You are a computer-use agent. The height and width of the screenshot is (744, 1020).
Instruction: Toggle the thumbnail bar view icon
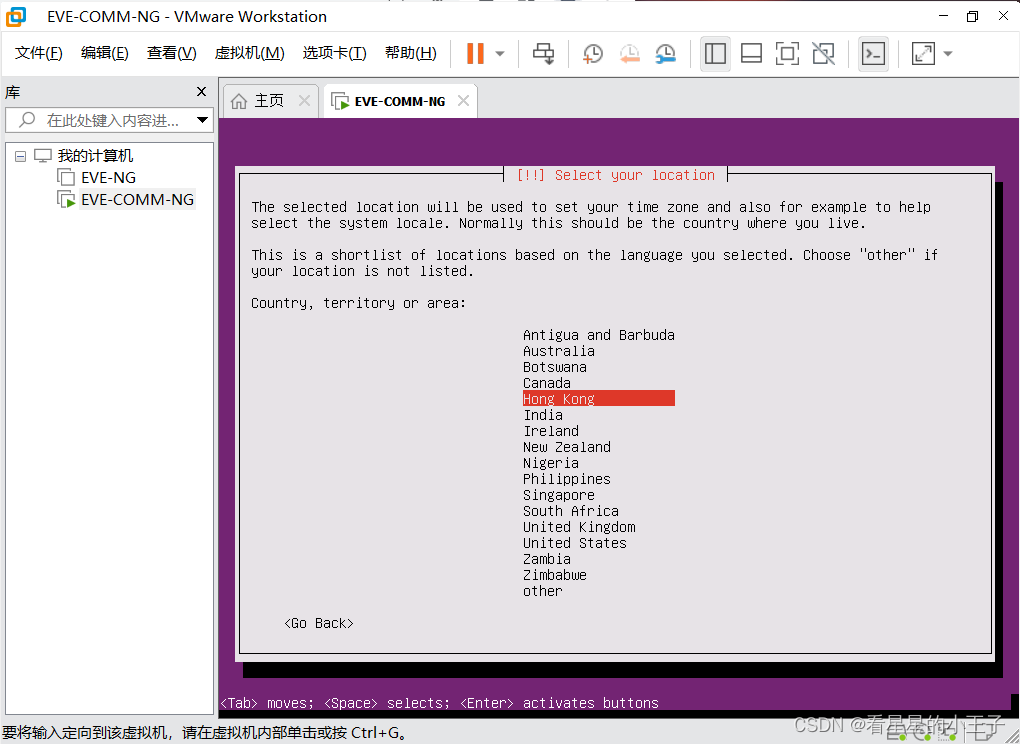click(751, 53)
